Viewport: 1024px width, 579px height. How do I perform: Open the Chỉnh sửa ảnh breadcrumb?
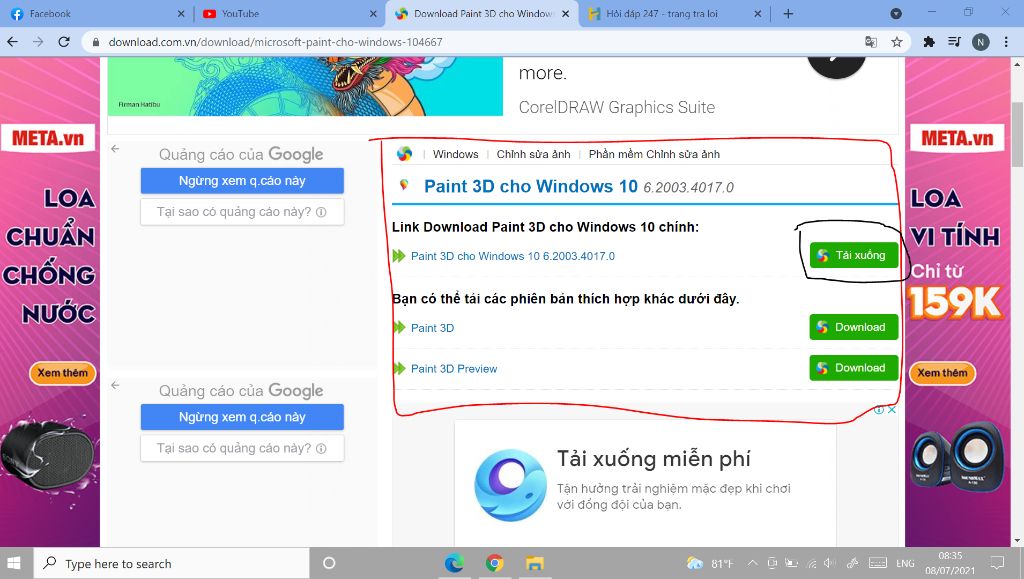(533, 154)
